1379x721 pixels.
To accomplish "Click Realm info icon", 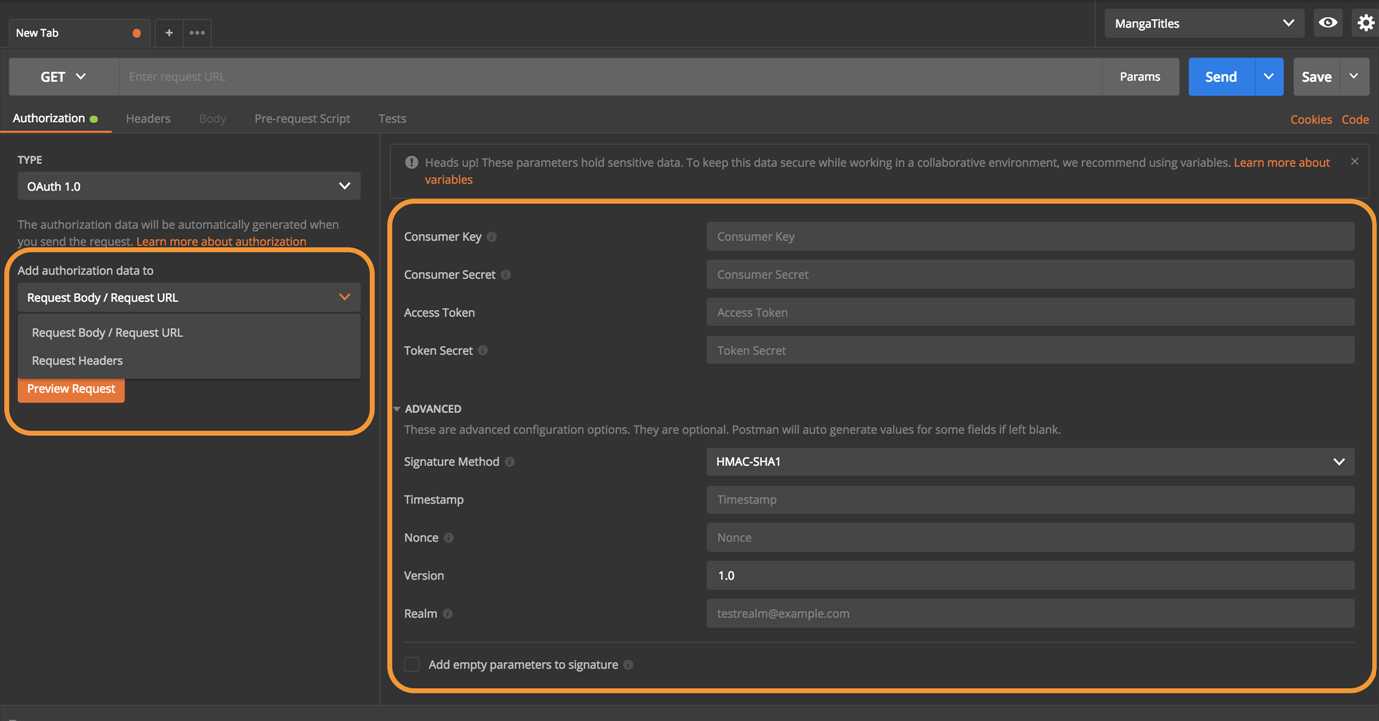I will pyautogui.click(x=447, y=614).
